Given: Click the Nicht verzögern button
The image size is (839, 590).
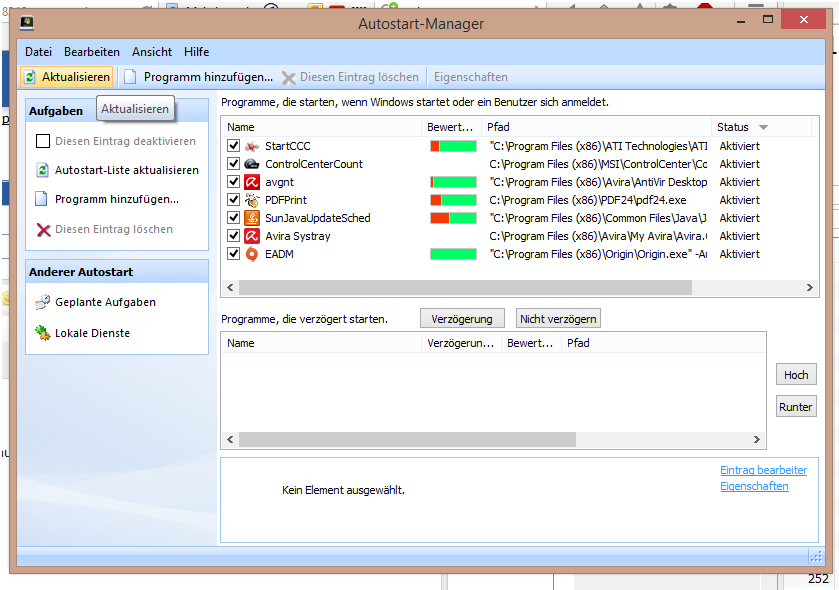Looking at the screenshot, I should [558, 319].
